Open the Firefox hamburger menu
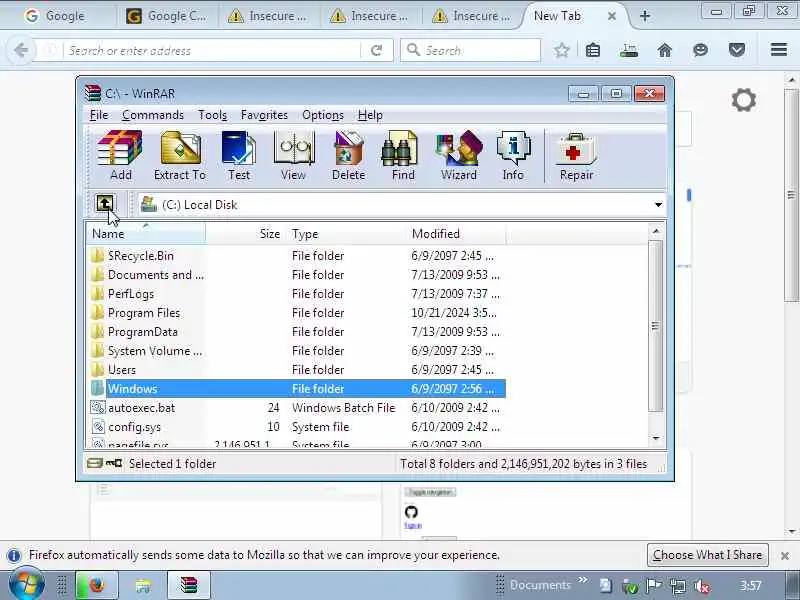This screenshot has height=600, width=800. 779,49
